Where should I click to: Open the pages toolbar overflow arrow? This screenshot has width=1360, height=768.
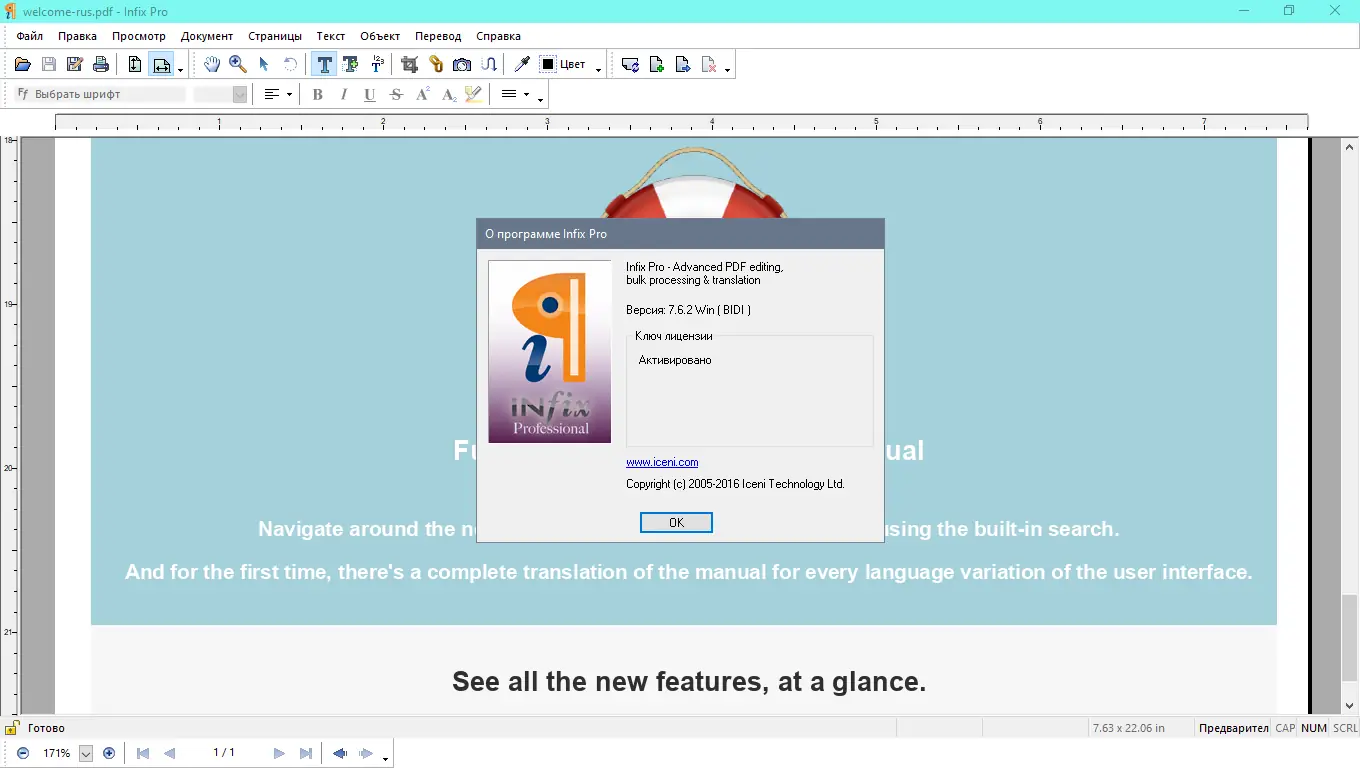727,68
